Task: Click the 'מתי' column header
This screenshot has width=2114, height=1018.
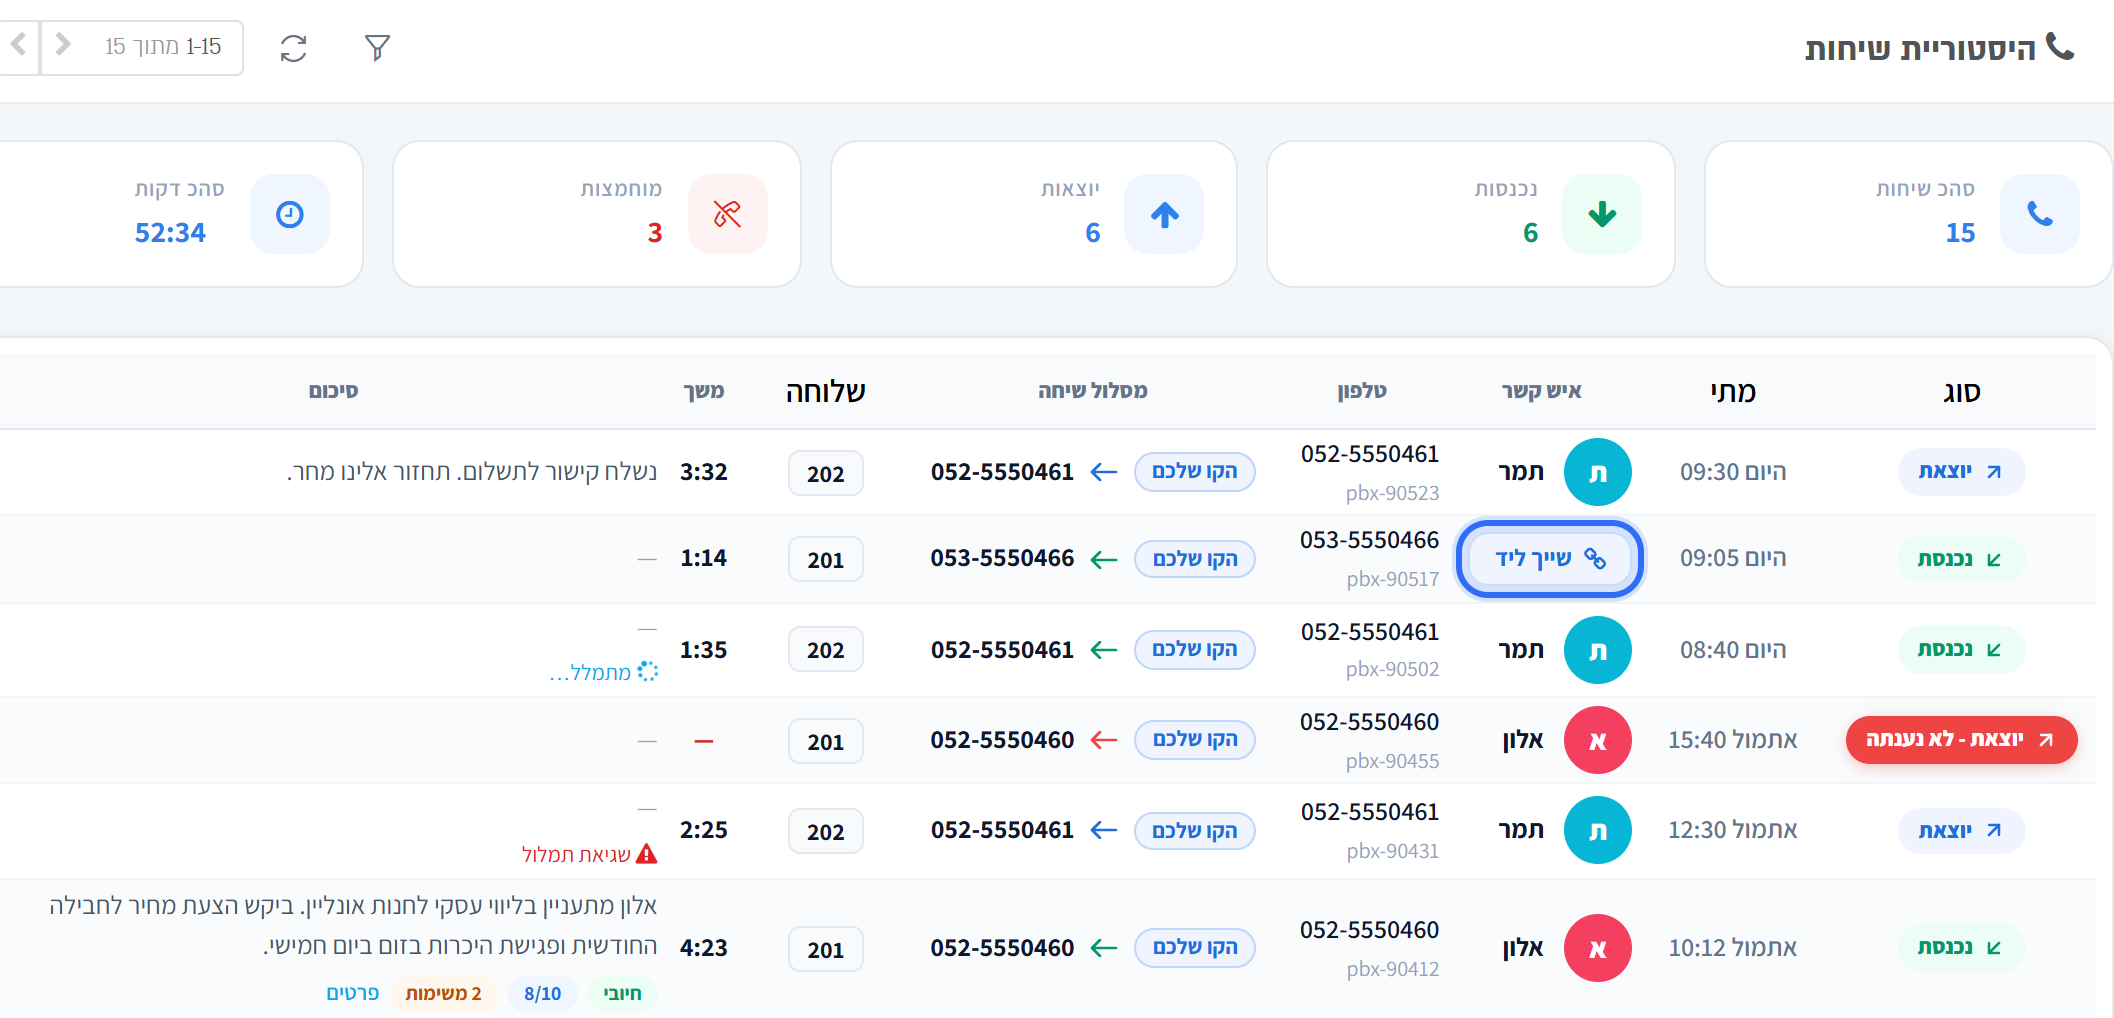Action: coord(1733,392)
